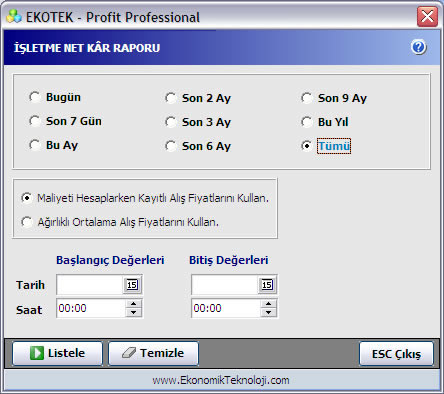Click the end Saat time field
The height and width of the screenshot is (394, 444).
[226, 308]
